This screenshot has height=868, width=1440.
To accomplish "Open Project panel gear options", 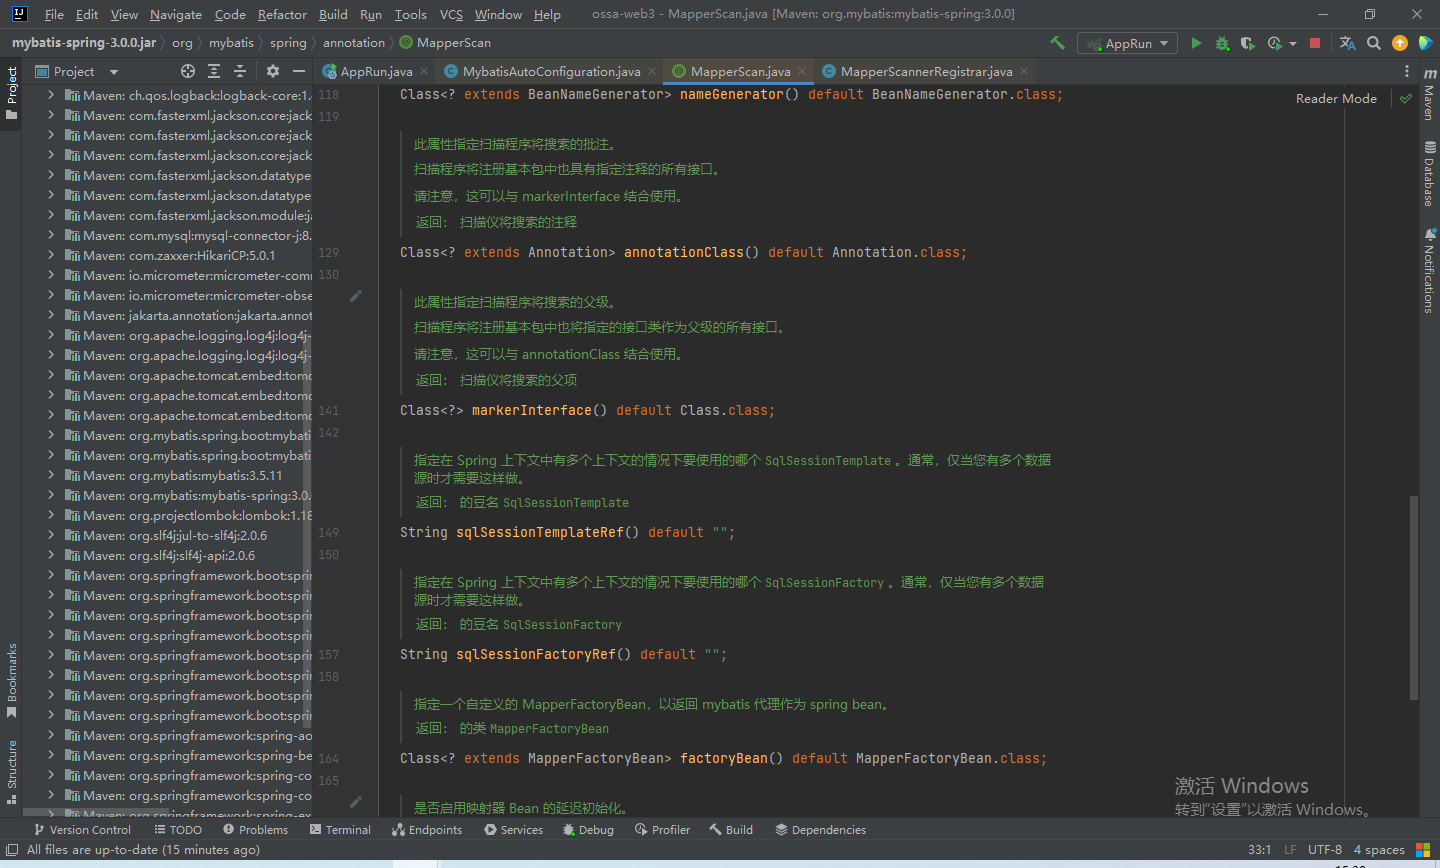I will (273, 71).
